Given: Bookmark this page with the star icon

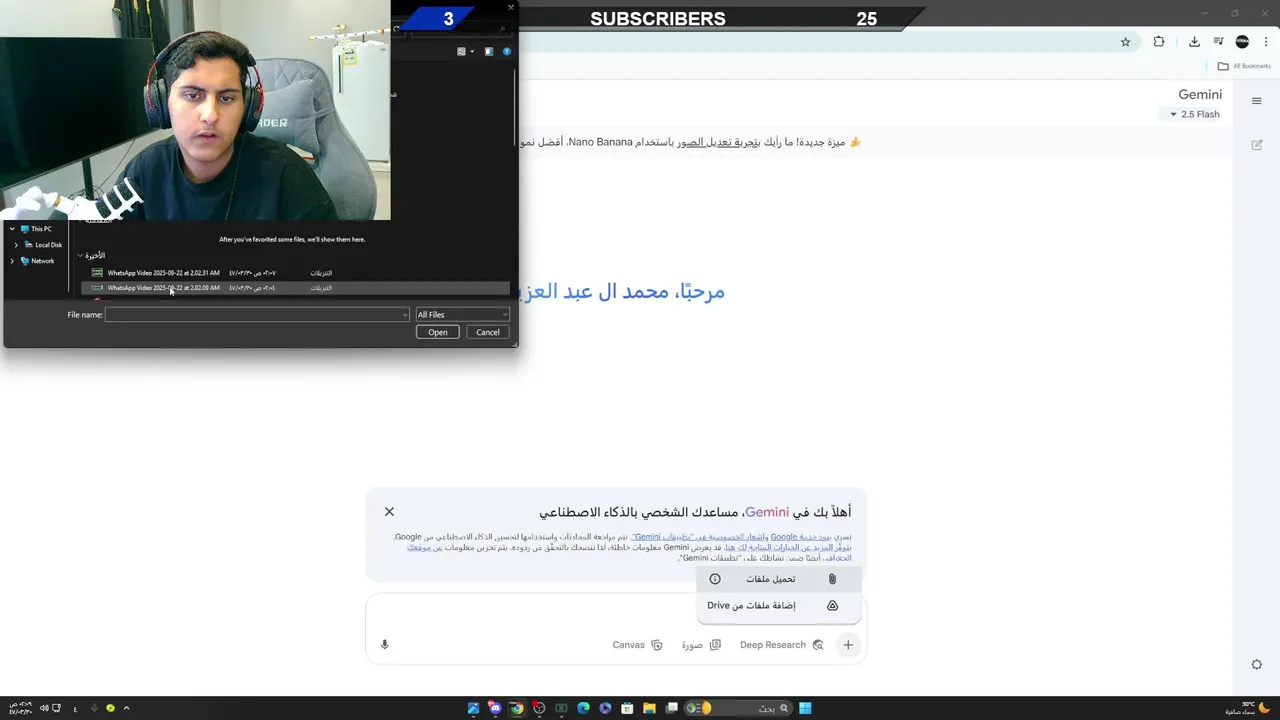Looking at the screenshot, I should (1125, 42).
